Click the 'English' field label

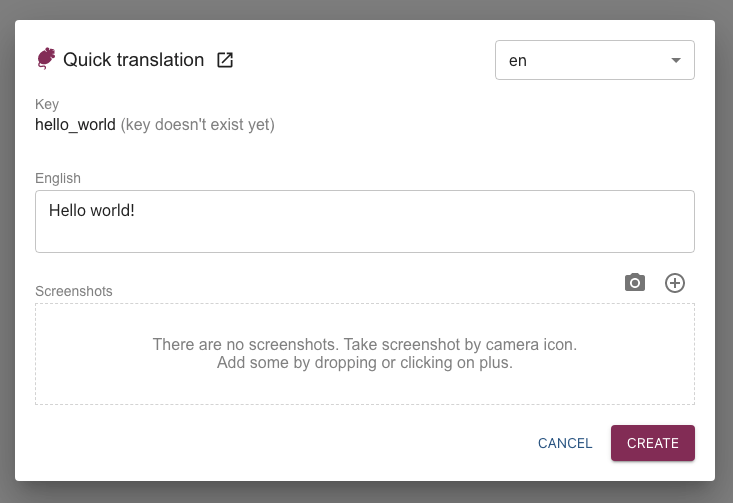click(58, 178)
